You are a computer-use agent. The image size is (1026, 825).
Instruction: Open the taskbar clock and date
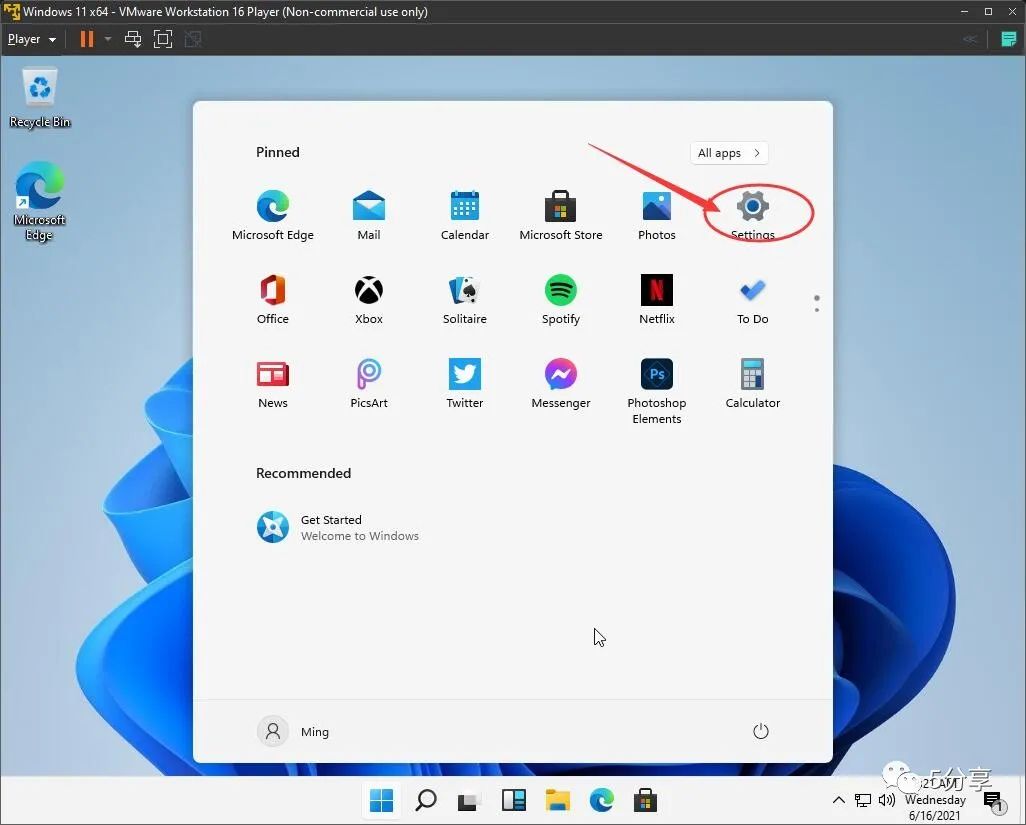coord(935,799)
